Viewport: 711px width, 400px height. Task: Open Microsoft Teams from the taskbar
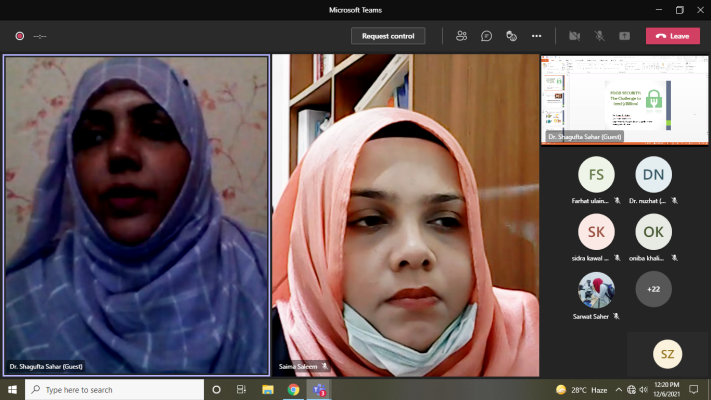tap(320, 389)
